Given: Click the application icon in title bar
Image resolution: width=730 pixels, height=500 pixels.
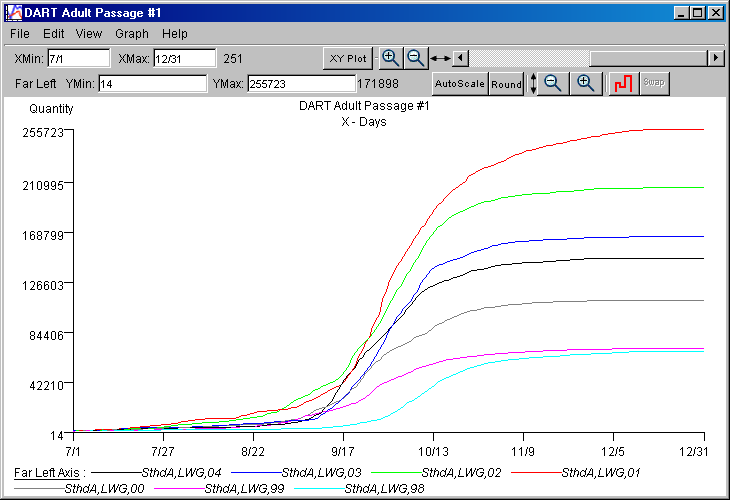Looking at the screenshot, I should tap(12, 13).
